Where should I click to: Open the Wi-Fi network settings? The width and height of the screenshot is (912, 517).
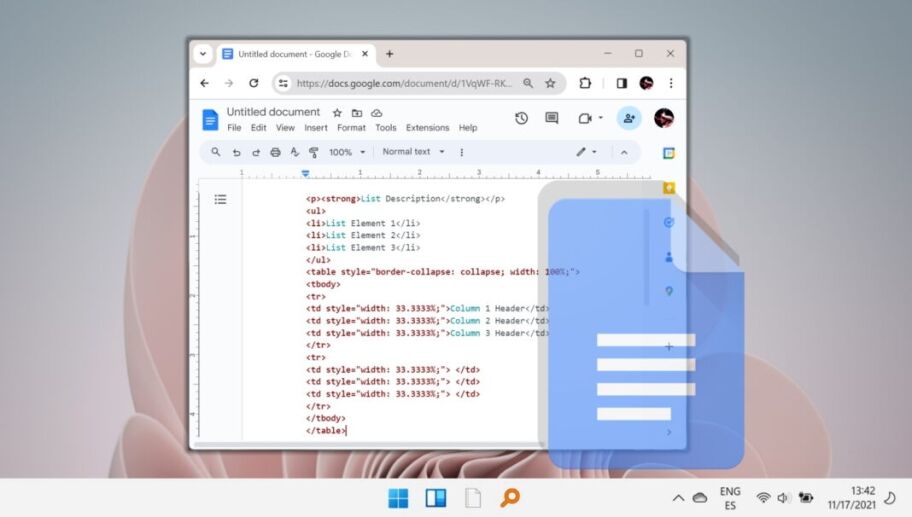pos(763,498)
